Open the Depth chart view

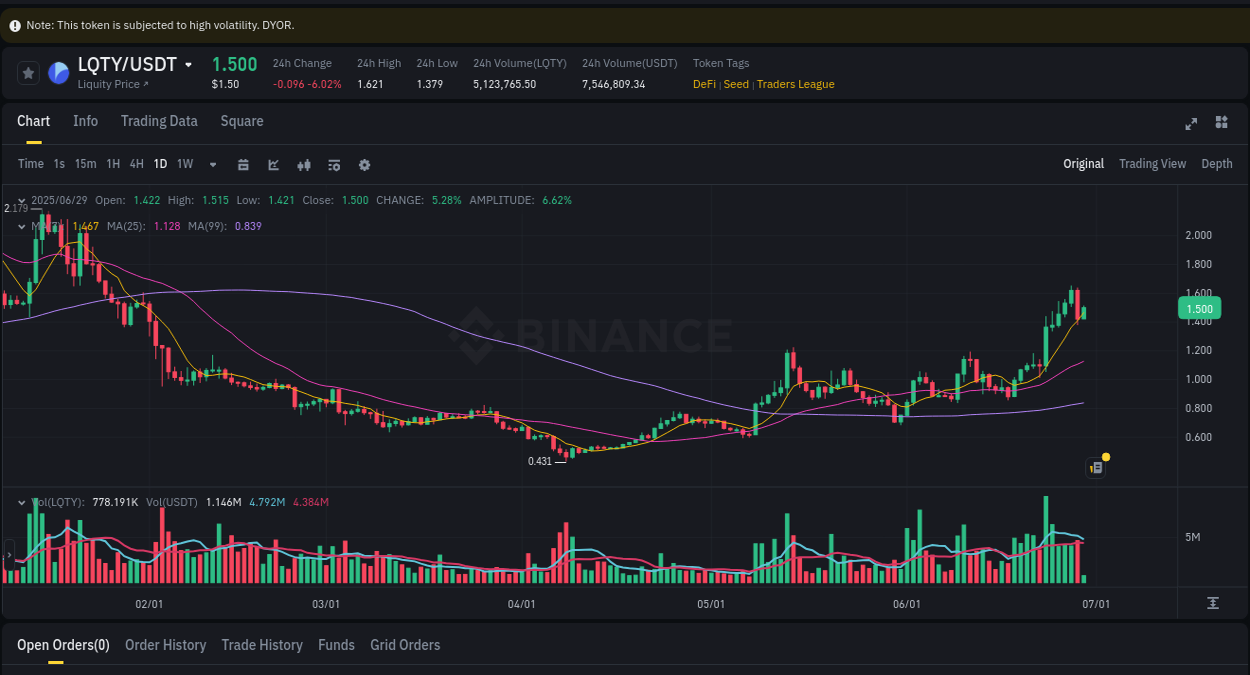click(x=1216, y=163)
